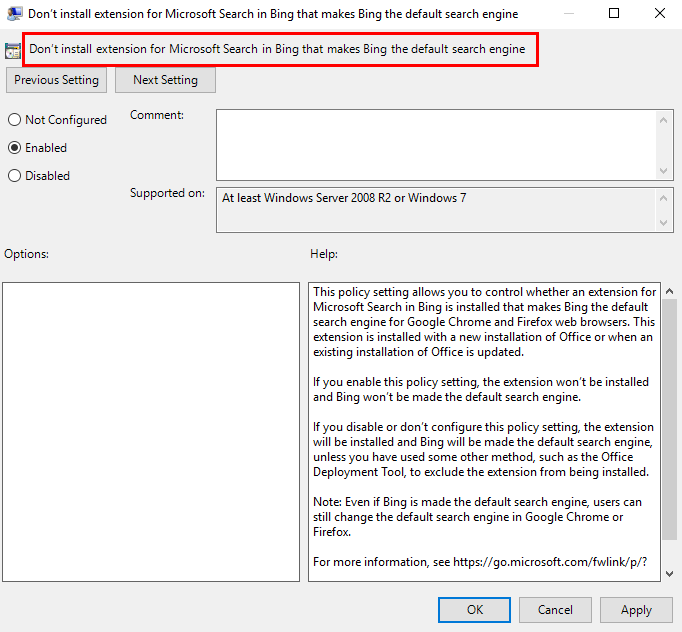Go to the Next Setting
The image size is (682, 632).
pos(165,80)
